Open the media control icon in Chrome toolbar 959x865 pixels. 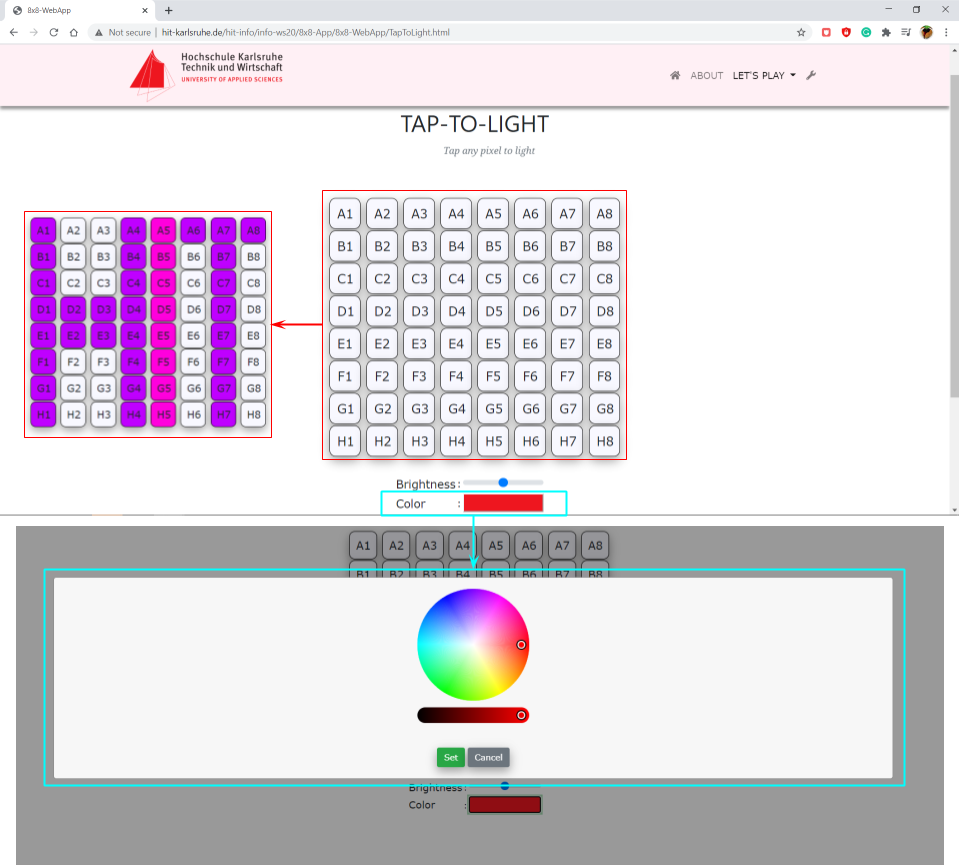[x=906, y=32]
